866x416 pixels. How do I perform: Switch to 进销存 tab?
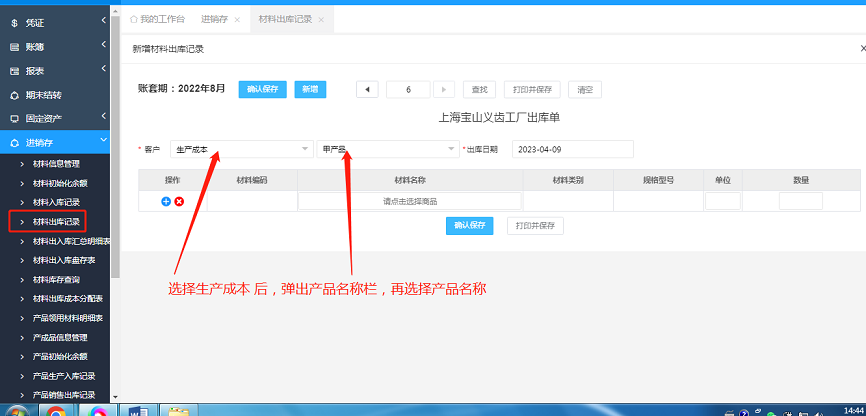[215, 19]
